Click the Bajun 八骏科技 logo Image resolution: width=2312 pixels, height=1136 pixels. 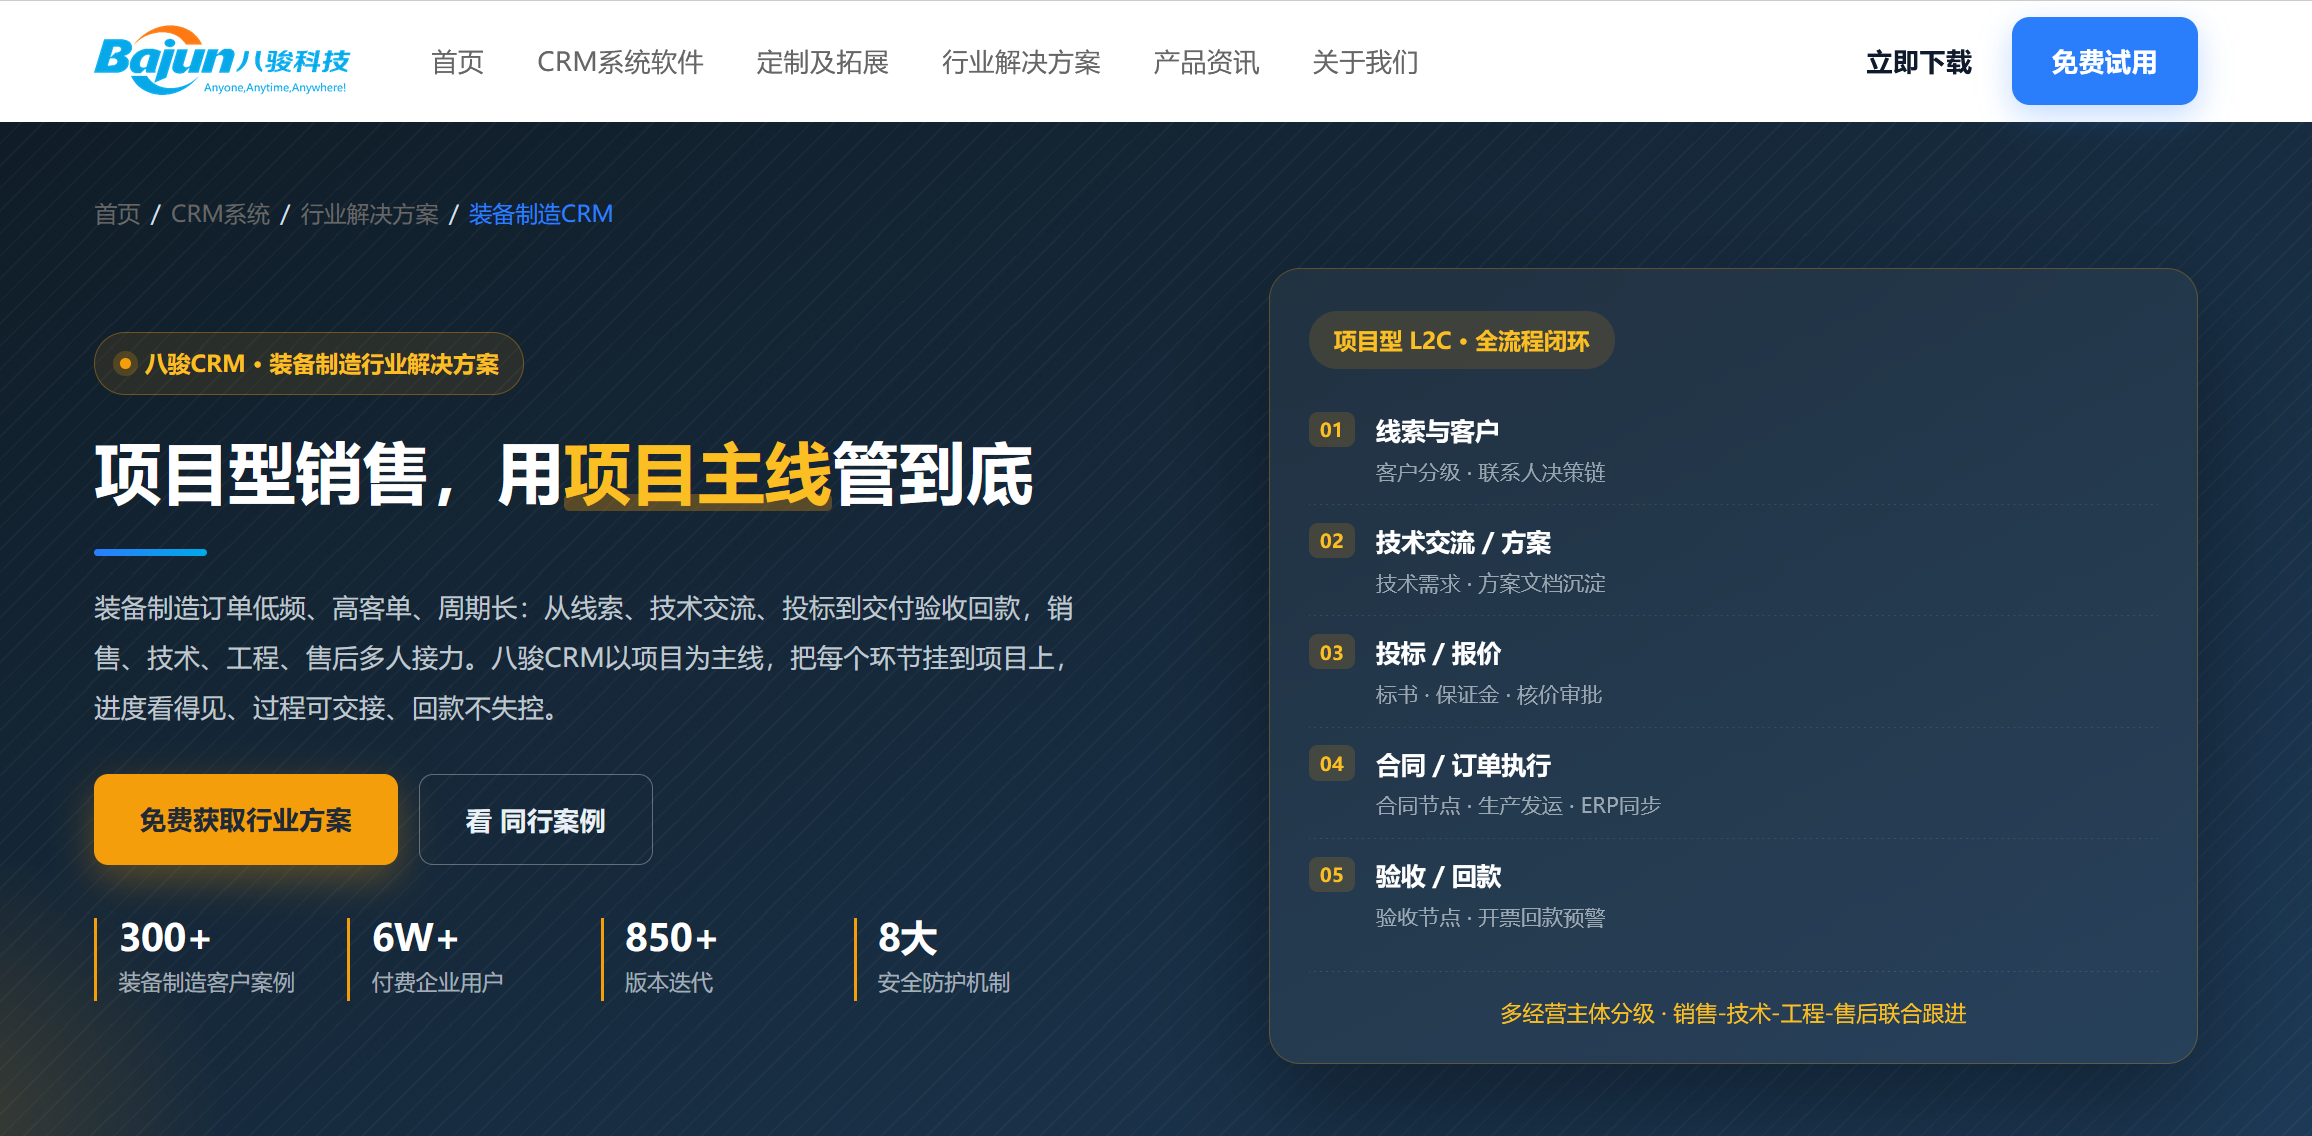(222, 60)
